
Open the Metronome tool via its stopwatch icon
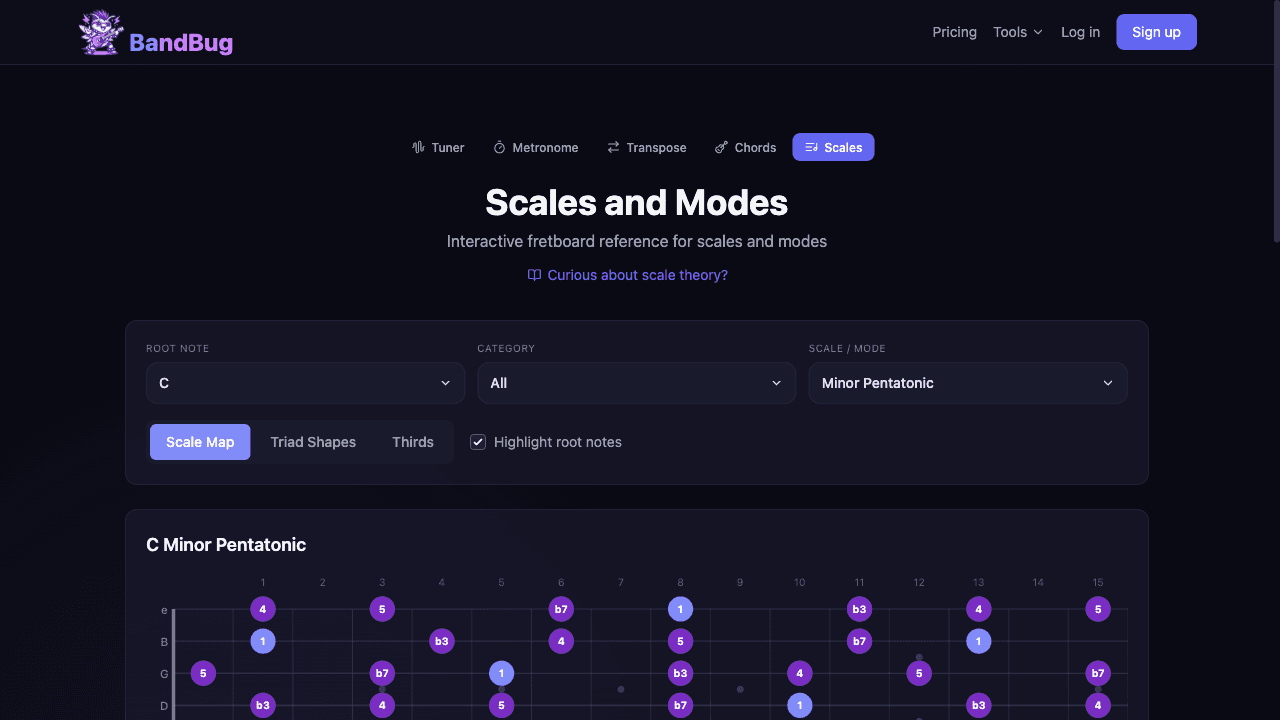498,147
